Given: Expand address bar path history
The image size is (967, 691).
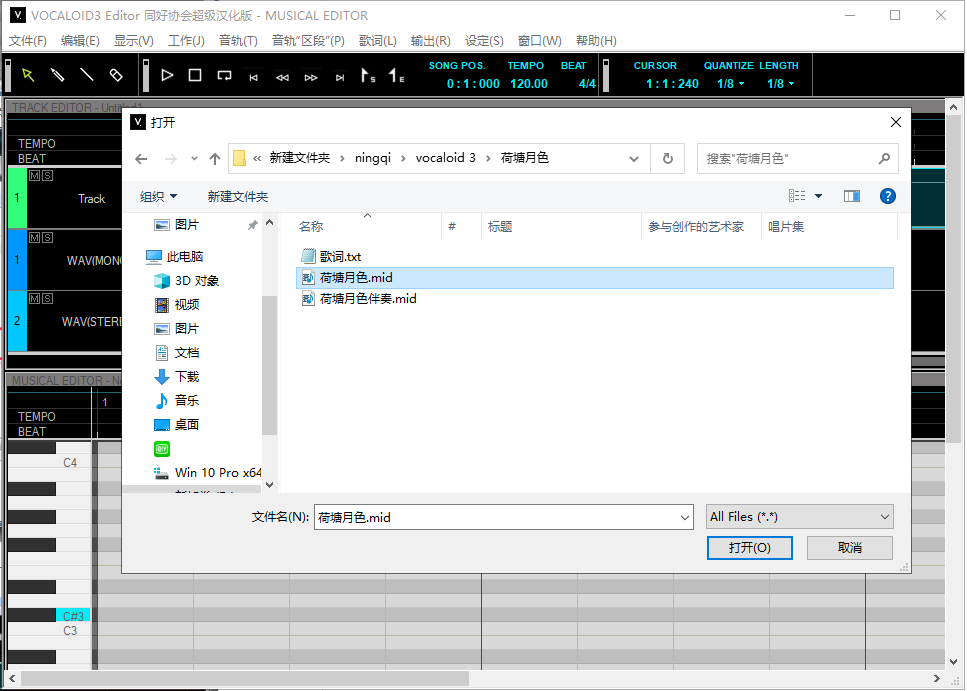Looking at the screenshot, I should pyautogui.click(x=633, y=159).
